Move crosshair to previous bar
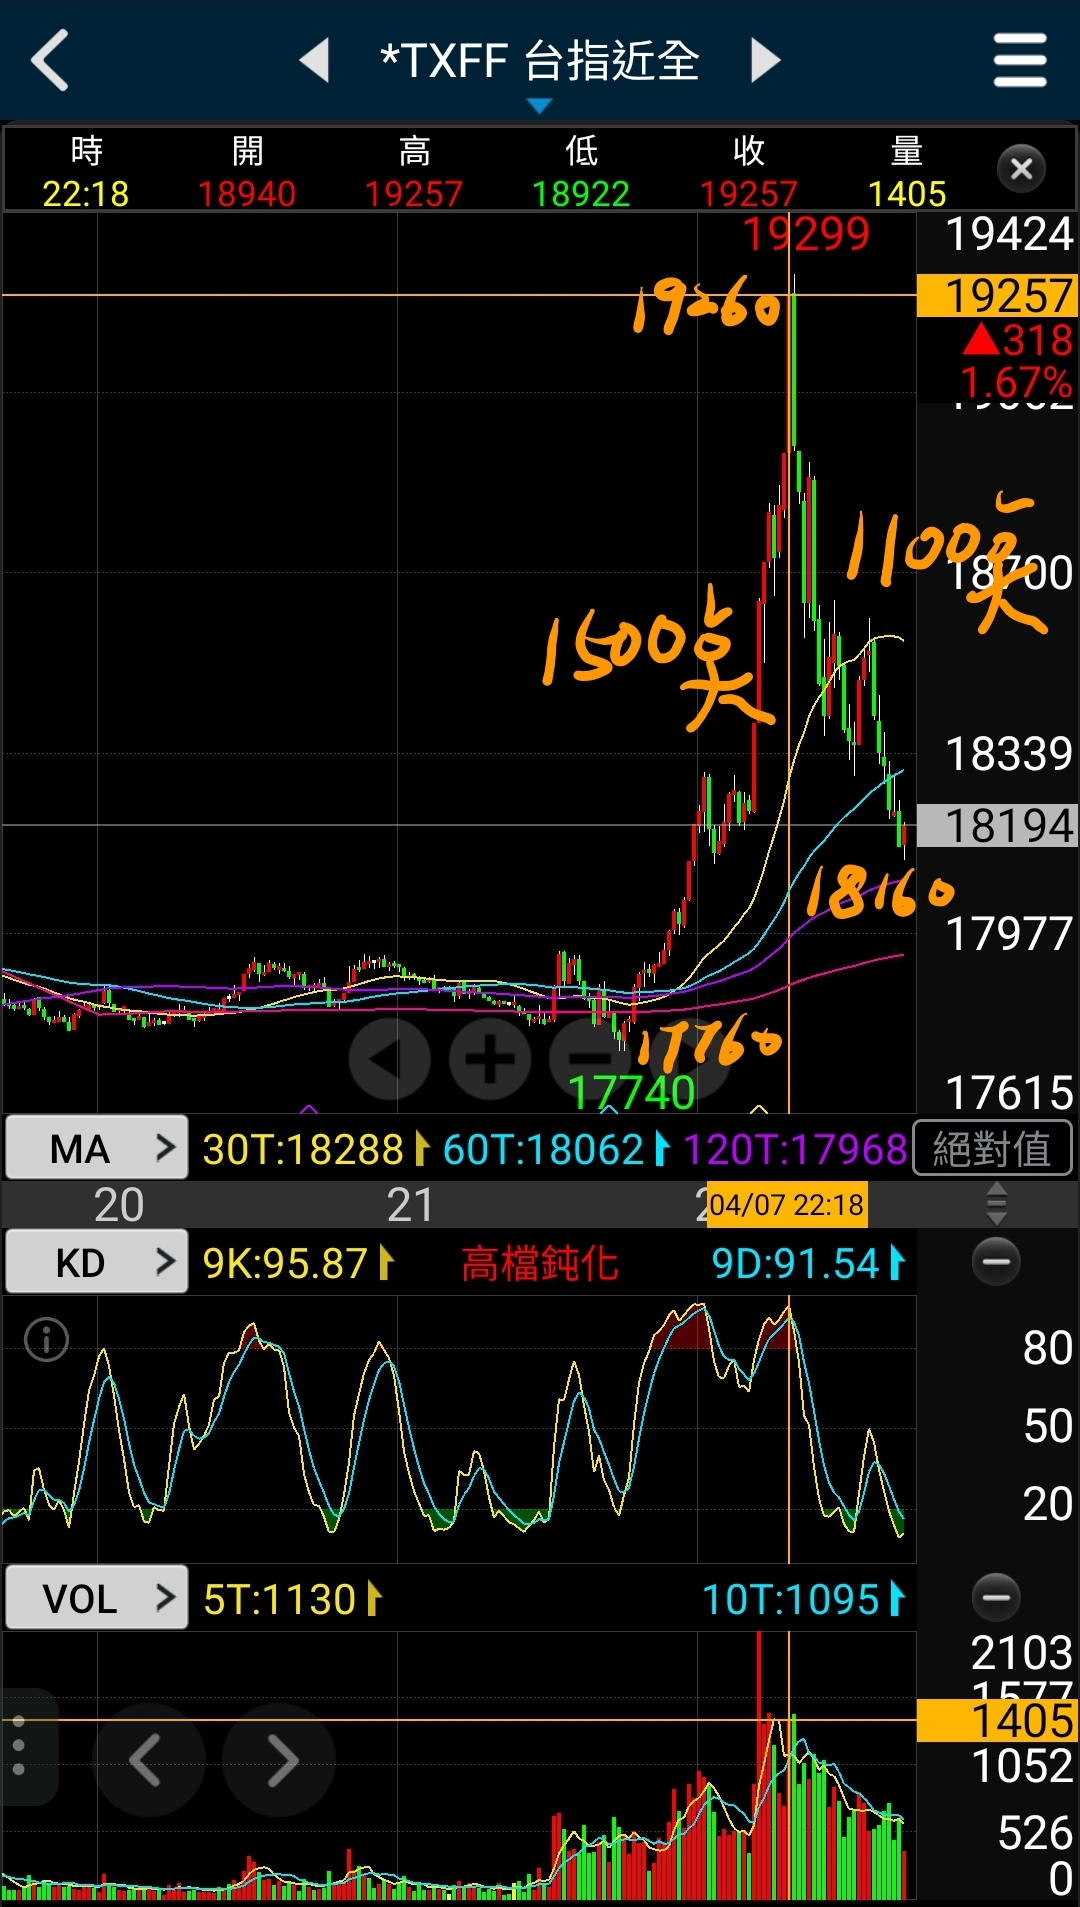This screenshot has height=1907, width=1080. coord(147,1760)
